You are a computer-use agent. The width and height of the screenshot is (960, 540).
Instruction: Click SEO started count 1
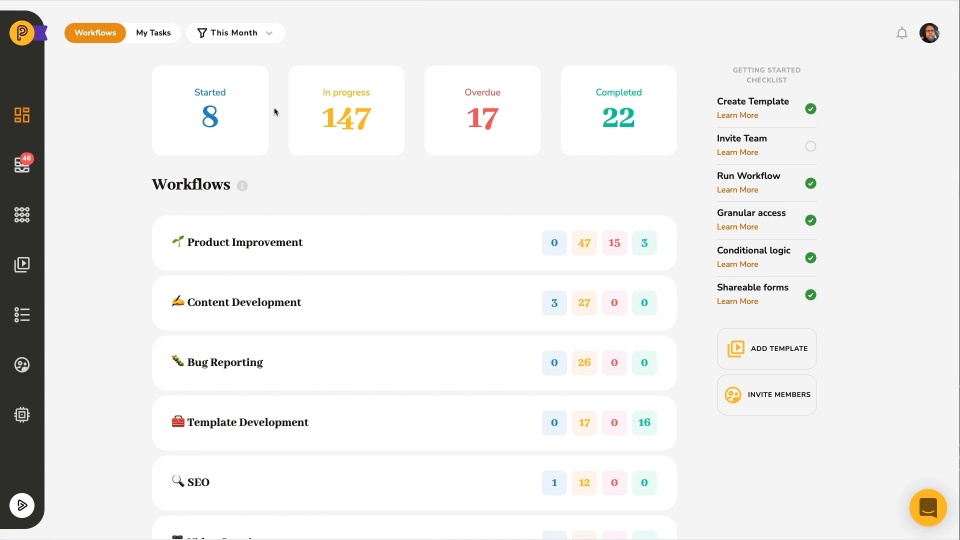tap(554, 482)
